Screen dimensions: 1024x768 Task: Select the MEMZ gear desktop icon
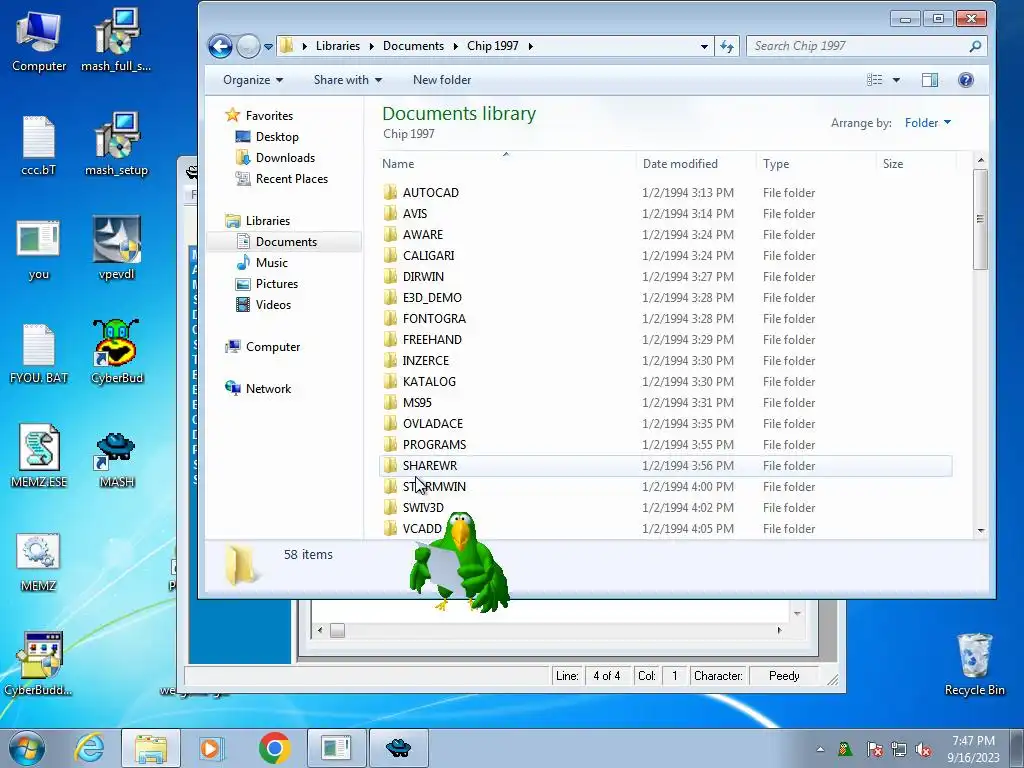[x=39, y=562]
